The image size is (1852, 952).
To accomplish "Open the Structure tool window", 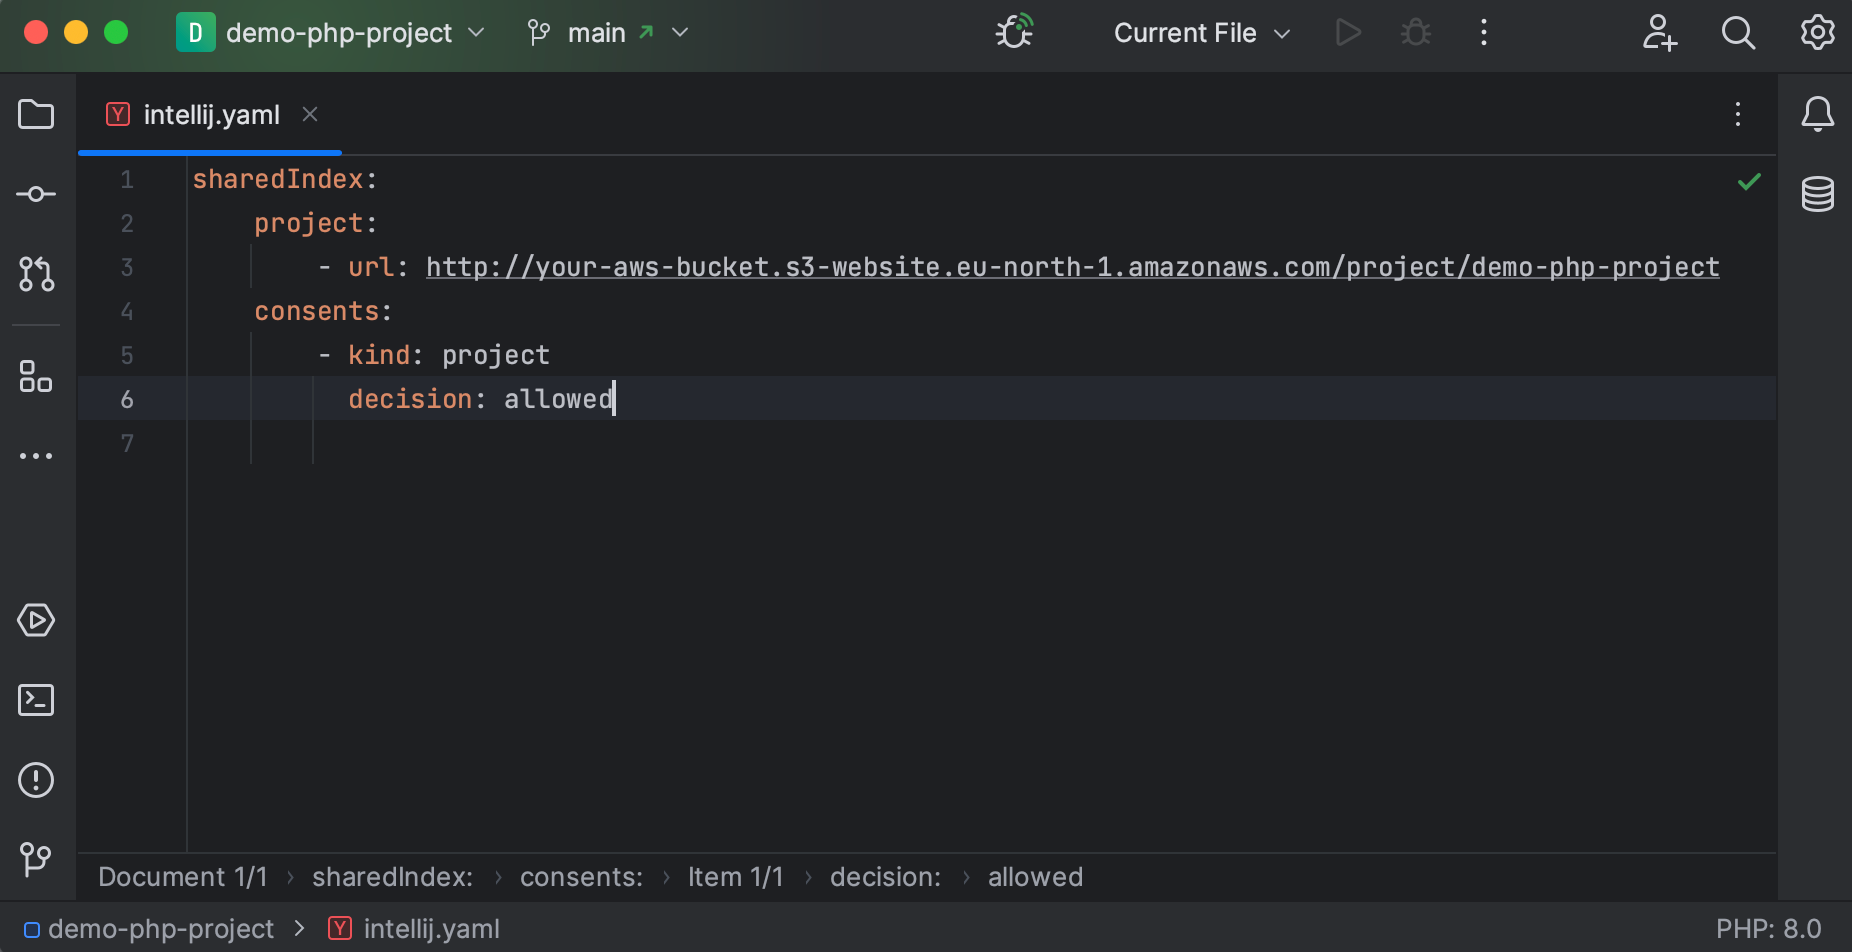I will tap(36, 377).
